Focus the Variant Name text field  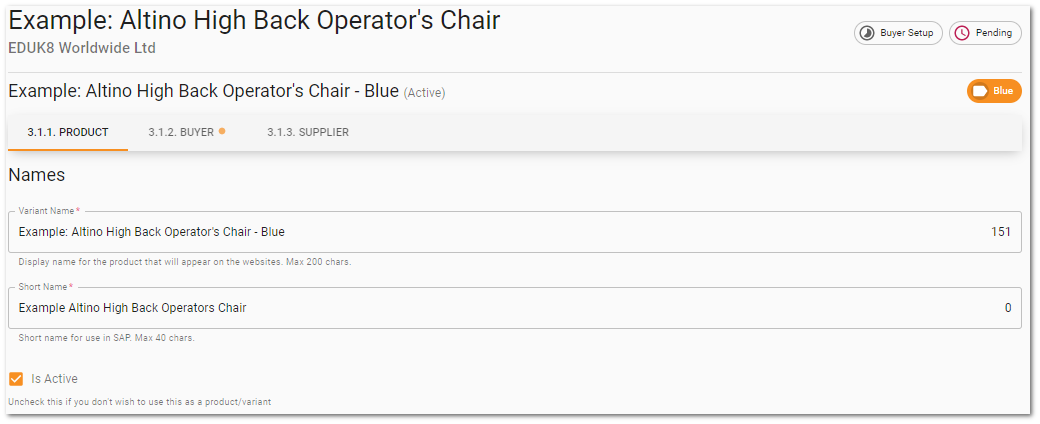pos(515,232)
